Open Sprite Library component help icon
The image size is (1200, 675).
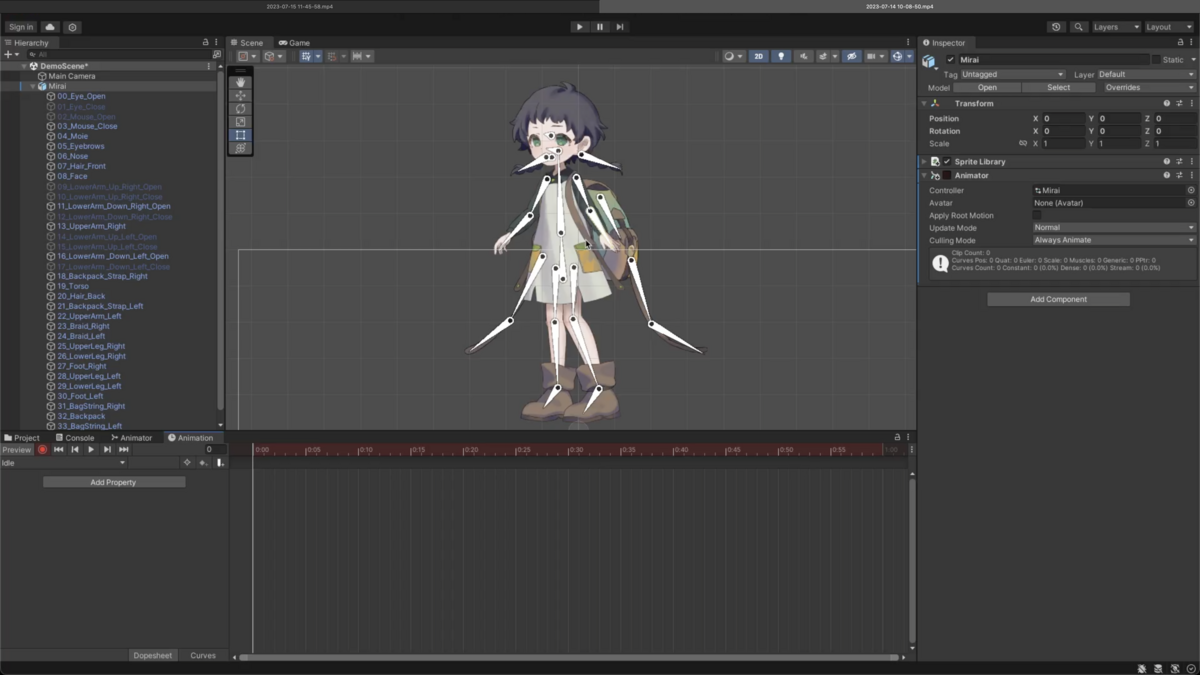[1166, 162]
